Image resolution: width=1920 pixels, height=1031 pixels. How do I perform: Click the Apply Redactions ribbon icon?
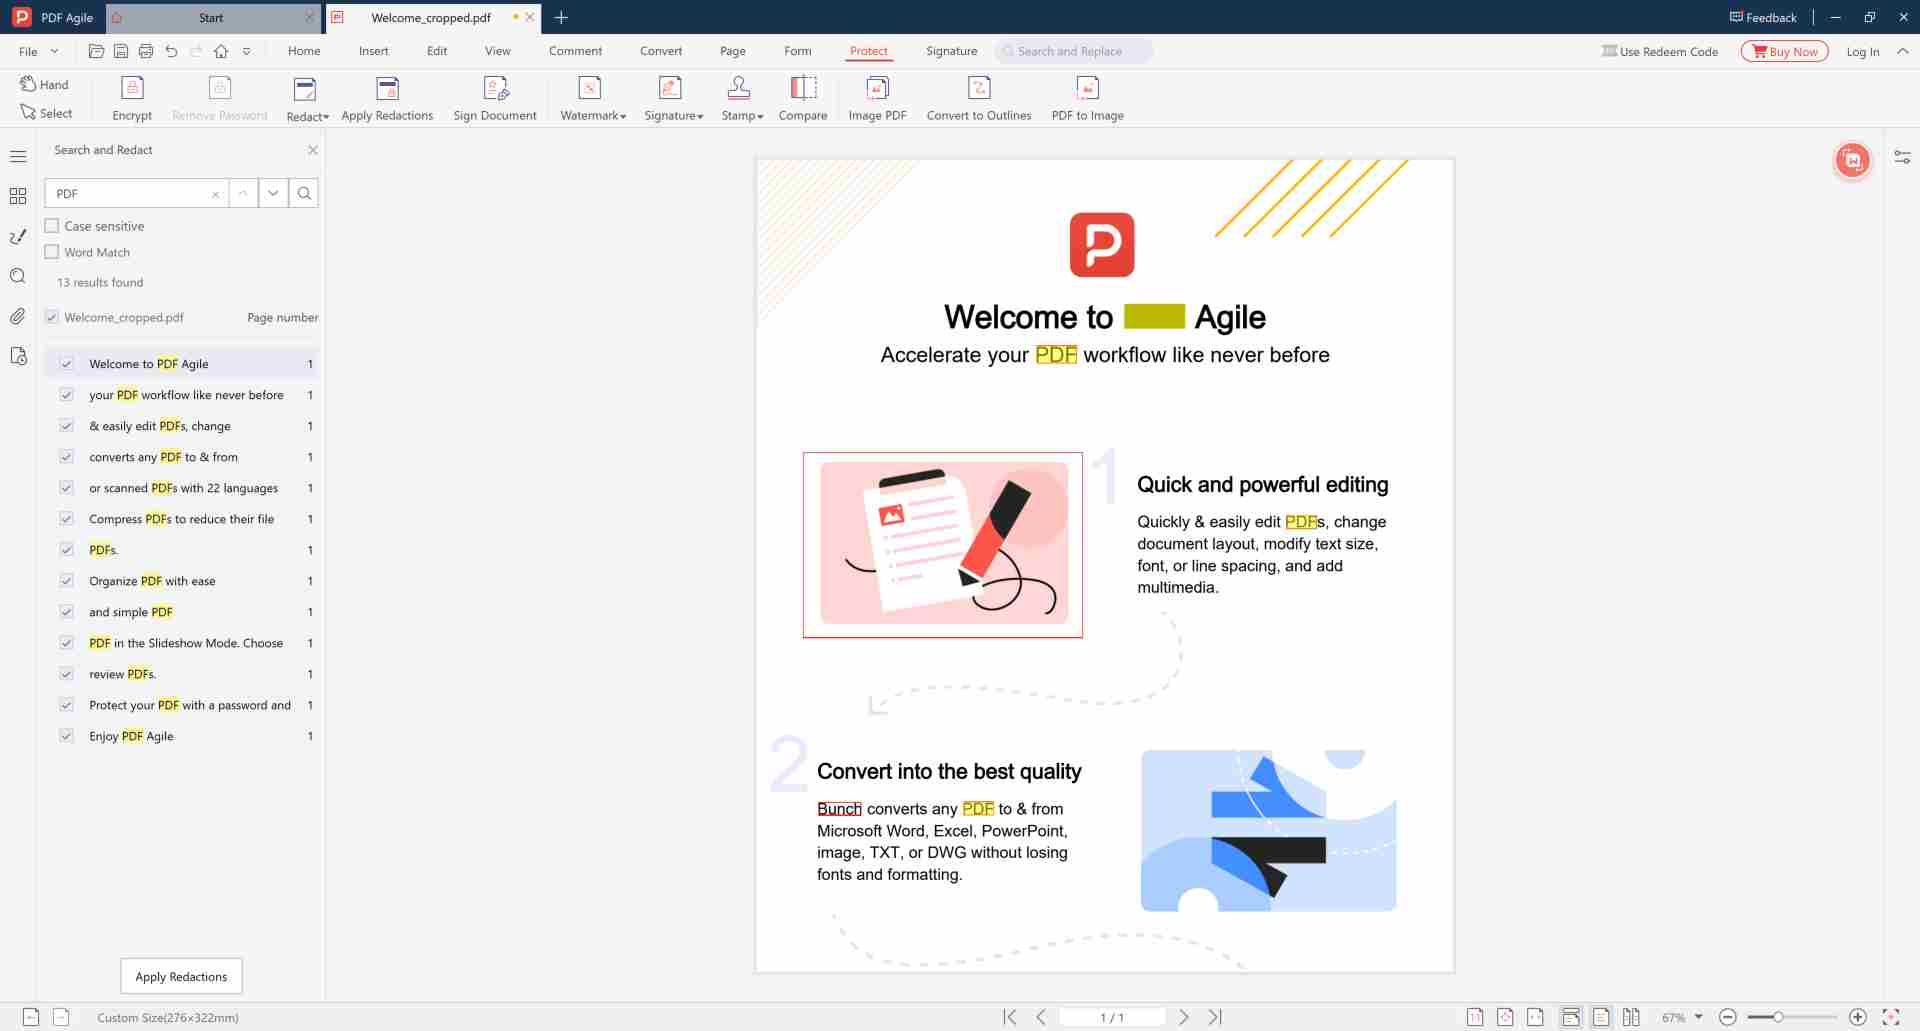click(x=387, y=98)
